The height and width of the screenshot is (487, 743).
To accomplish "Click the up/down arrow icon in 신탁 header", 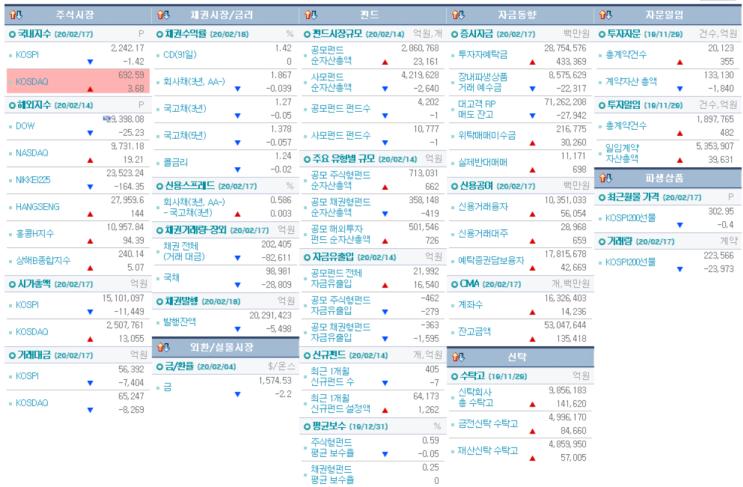I will [x=458, y=357].
